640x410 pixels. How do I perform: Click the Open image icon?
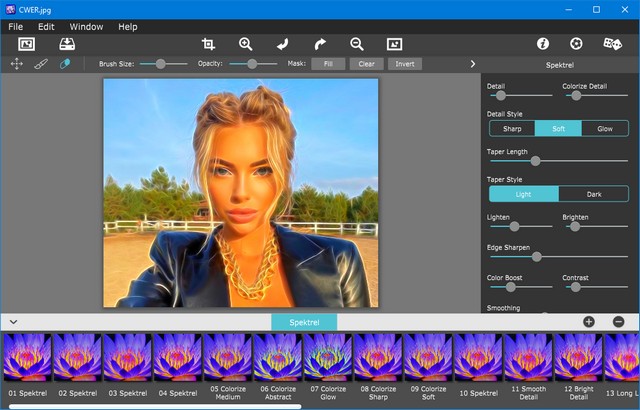pyautogui.click(x=26, y=44)
